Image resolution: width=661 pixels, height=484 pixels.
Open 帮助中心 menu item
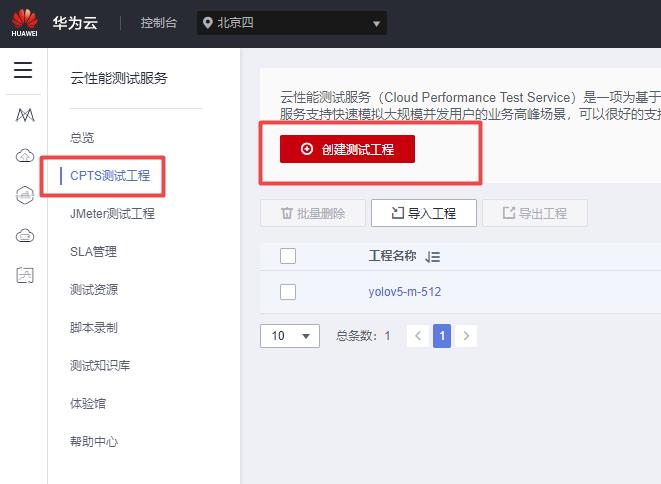(x=94, y=441)
